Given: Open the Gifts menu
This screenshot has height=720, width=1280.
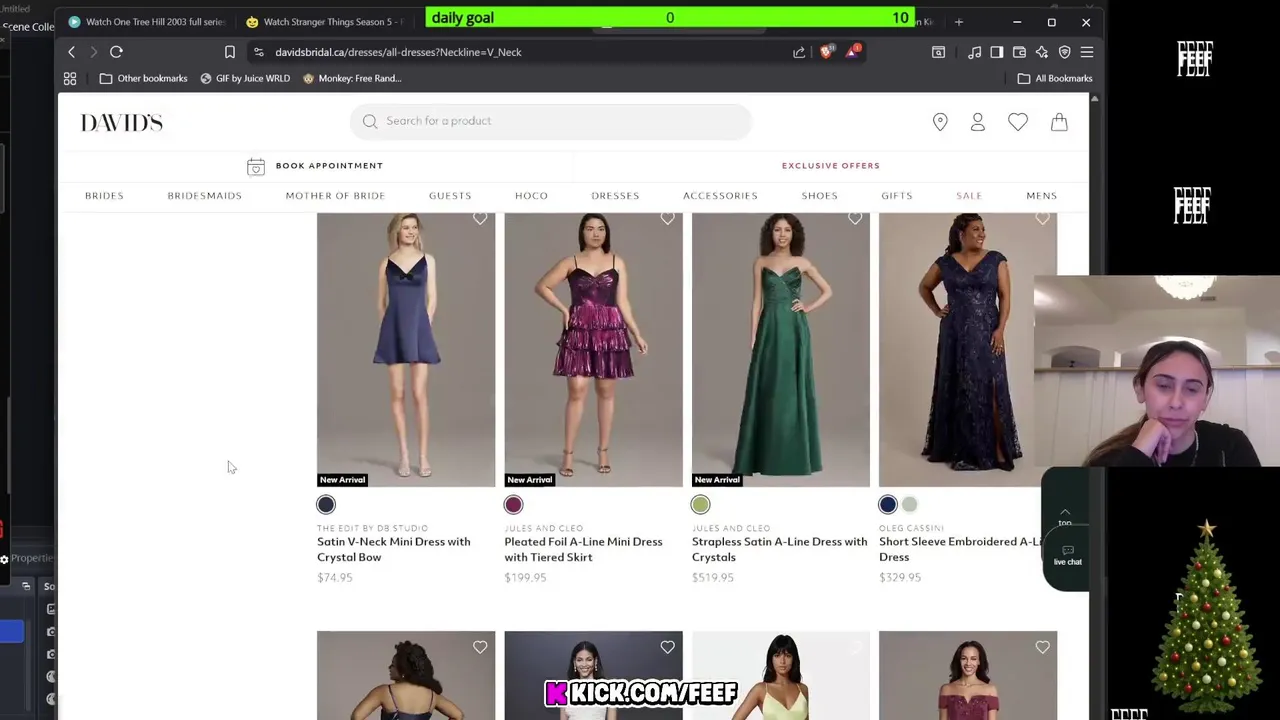Looking at the screenshot, I should click(897, 196).
